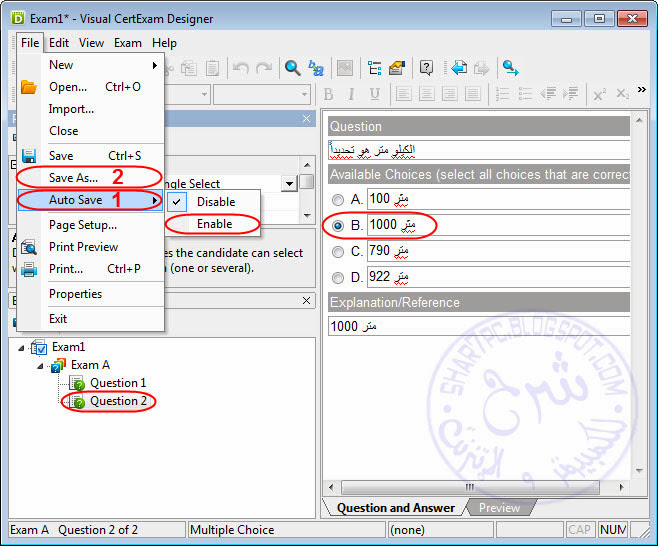Apply subscript formatting

pyautogui.click(x=622, y=94)
